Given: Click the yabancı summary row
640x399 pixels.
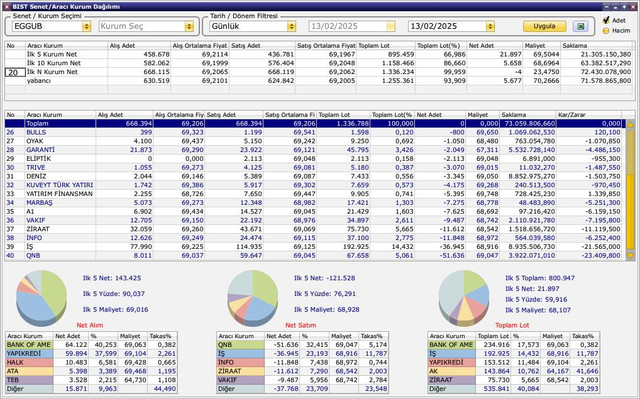Looking at the screenshot, I should 319,81.
